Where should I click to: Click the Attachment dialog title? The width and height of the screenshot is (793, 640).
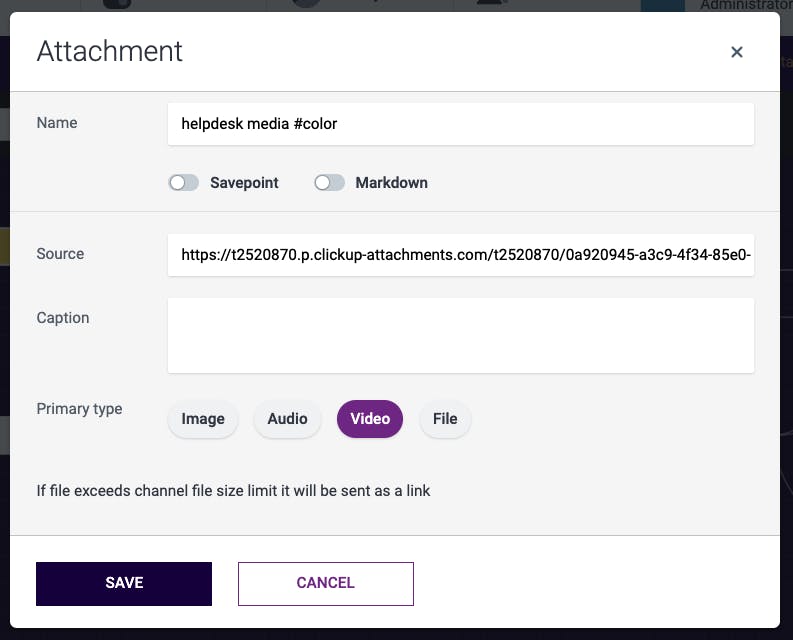point(110,52)
